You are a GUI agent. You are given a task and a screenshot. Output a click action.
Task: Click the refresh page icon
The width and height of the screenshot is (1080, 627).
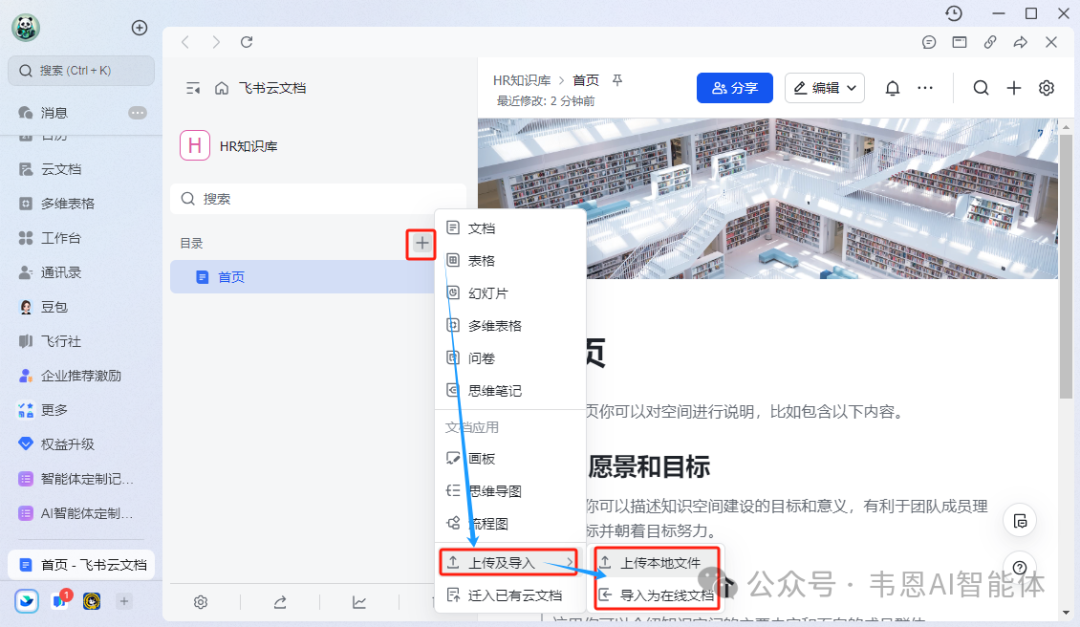(x=247, y=42)
